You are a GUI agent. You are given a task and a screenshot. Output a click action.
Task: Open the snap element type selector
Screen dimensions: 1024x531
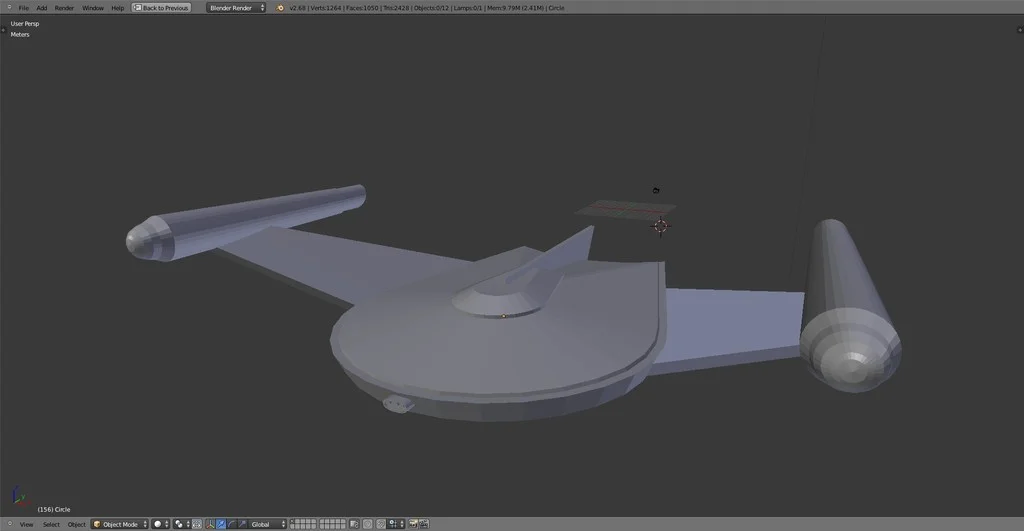[396, 524]
